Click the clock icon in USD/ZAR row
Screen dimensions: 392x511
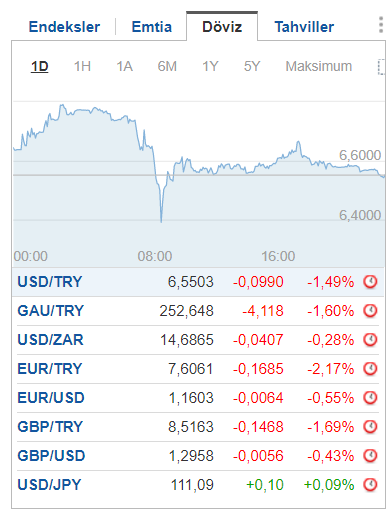point(370,340)
